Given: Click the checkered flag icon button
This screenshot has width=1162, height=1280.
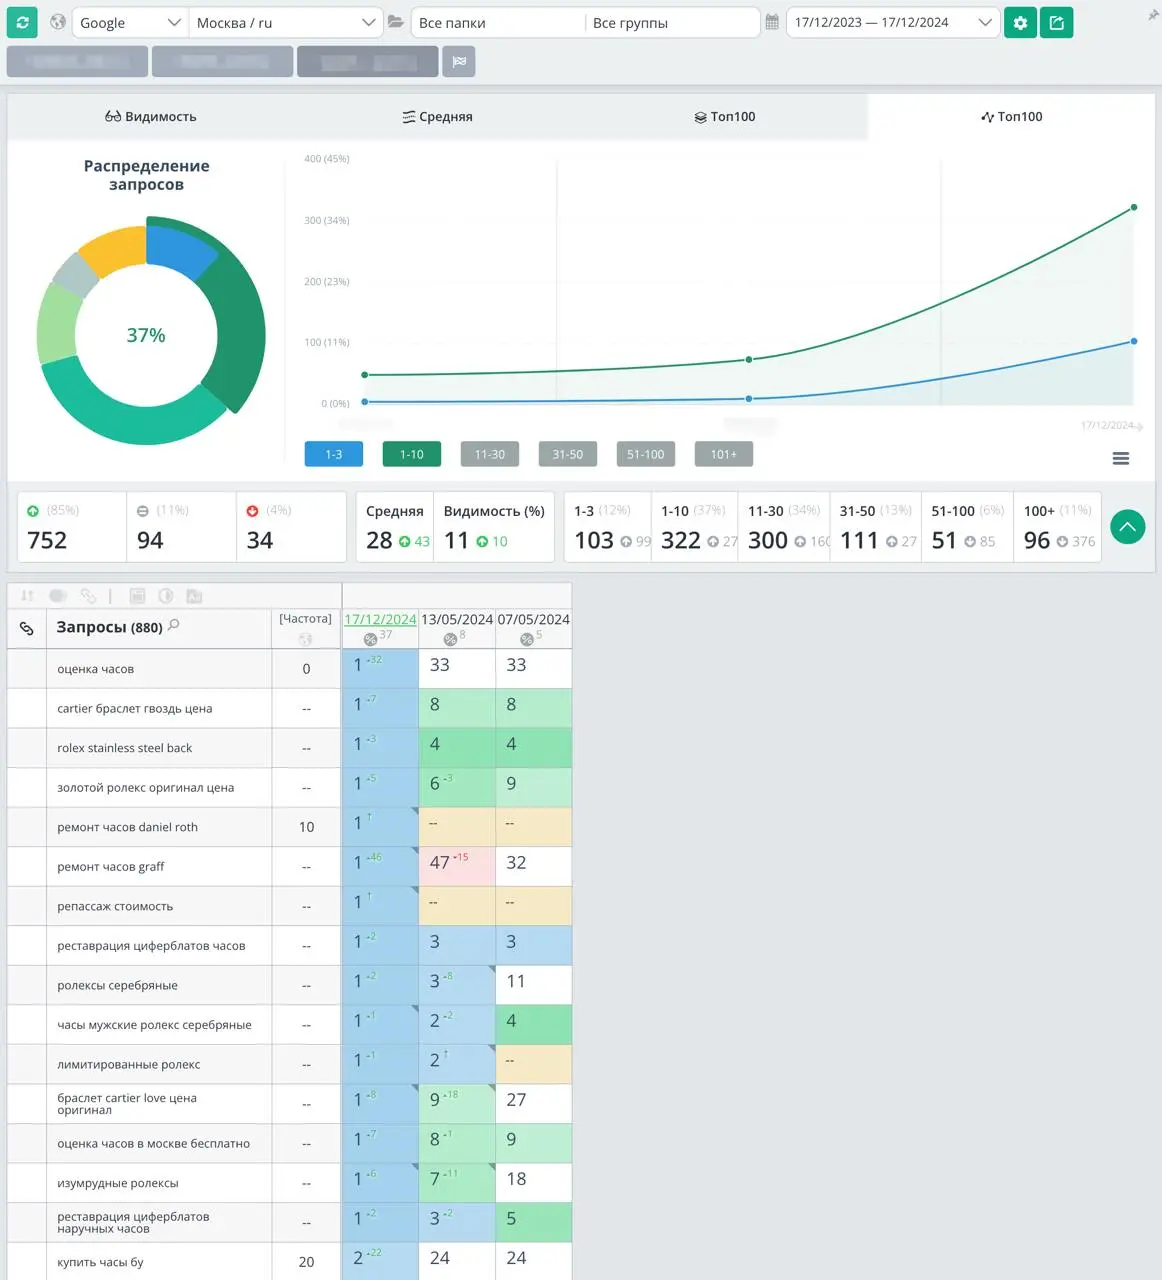Looking at the screenshot, I should point(459,62).
